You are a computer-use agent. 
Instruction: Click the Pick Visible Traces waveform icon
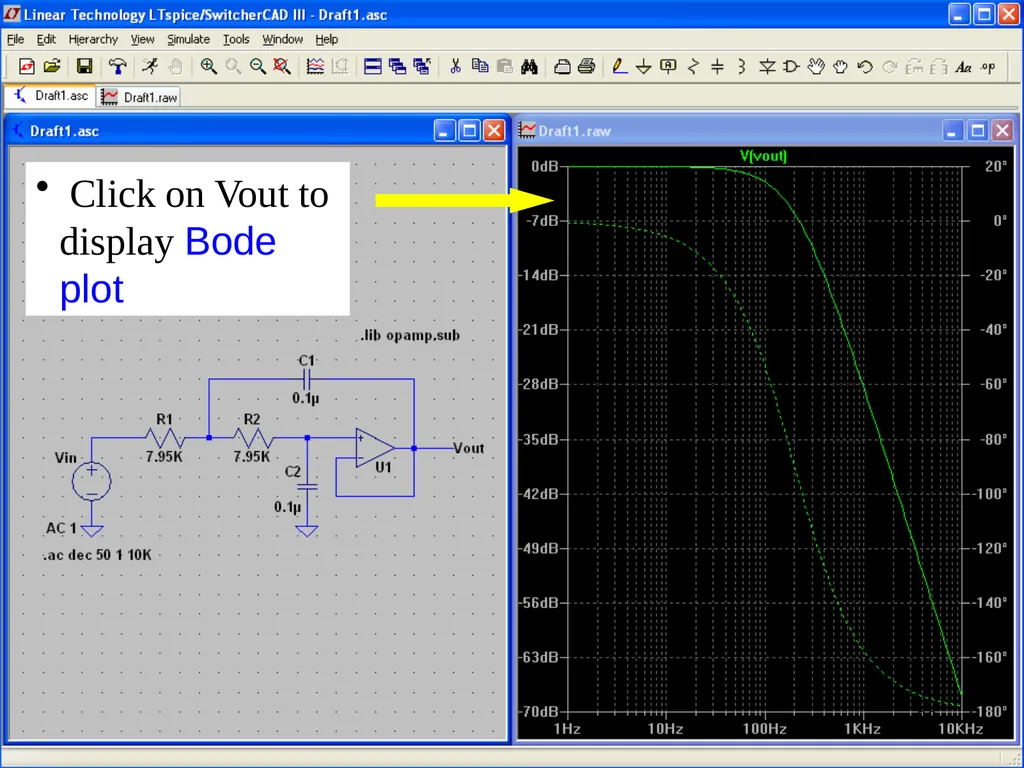315,66
